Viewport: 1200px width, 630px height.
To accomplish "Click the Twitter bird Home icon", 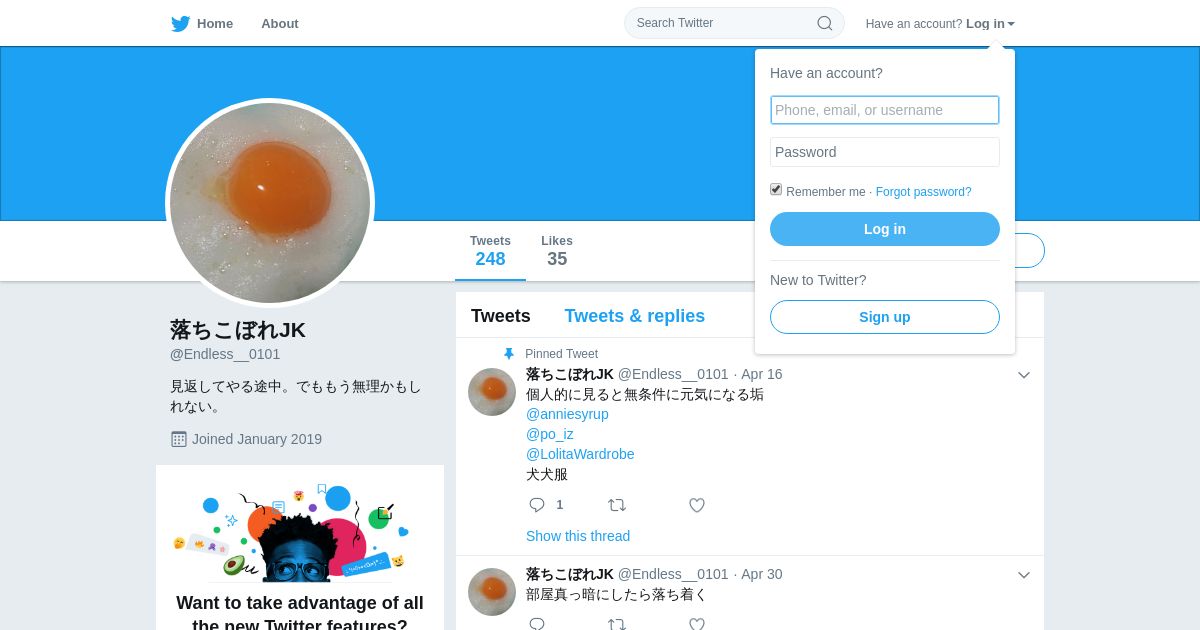I will (180, 24).
